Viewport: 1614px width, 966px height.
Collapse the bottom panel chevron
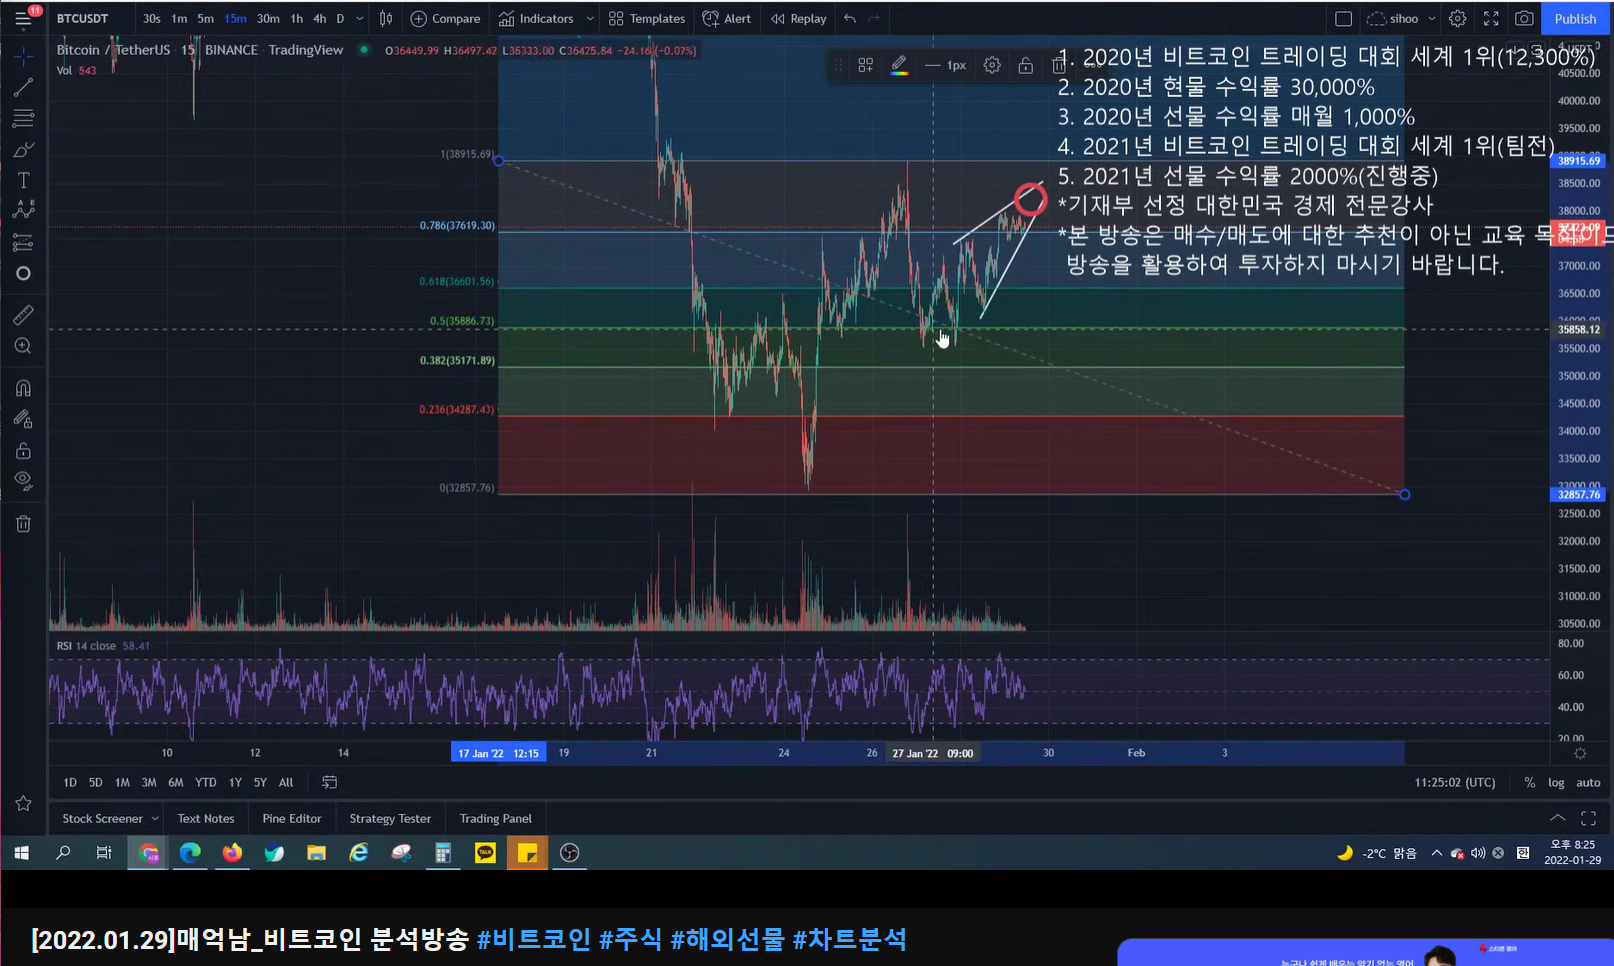pyautogui.click(x=1557, y=818)
